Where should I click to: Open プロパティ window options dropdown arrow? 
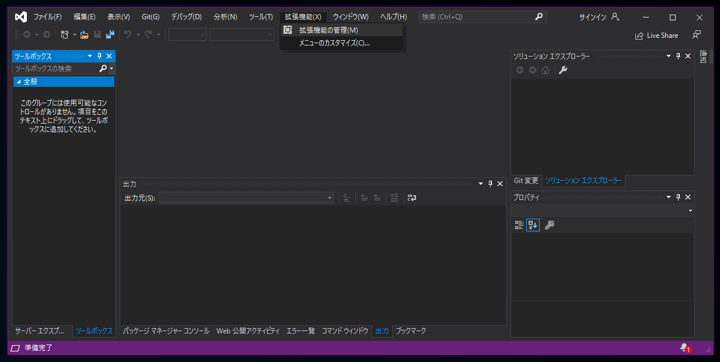[669, 197]
